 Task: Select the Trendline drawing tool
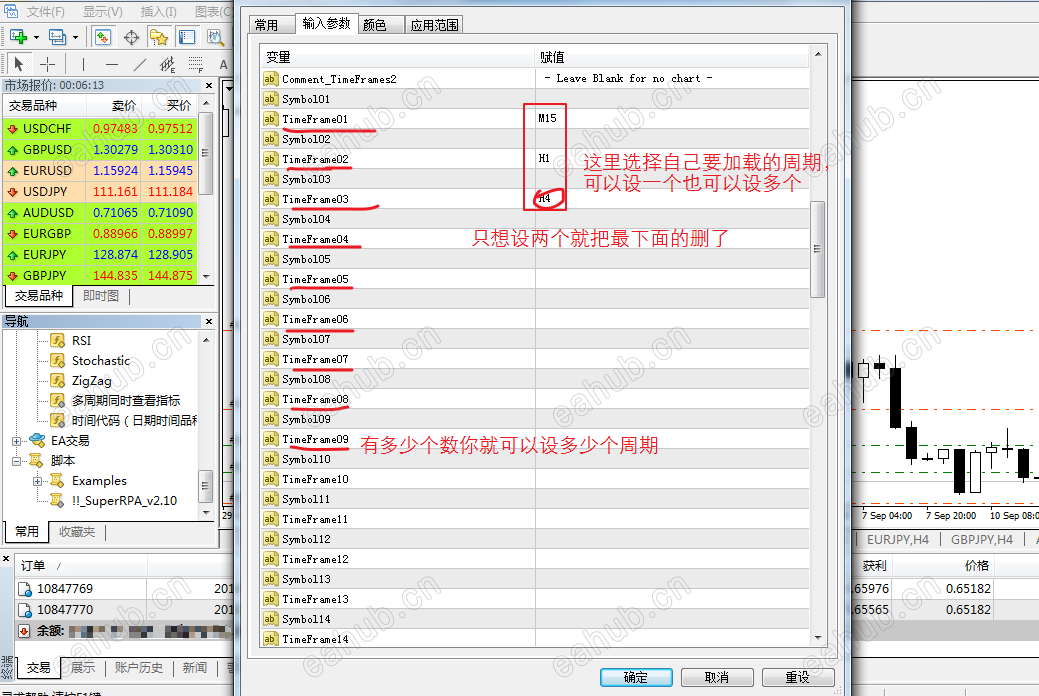139,64
